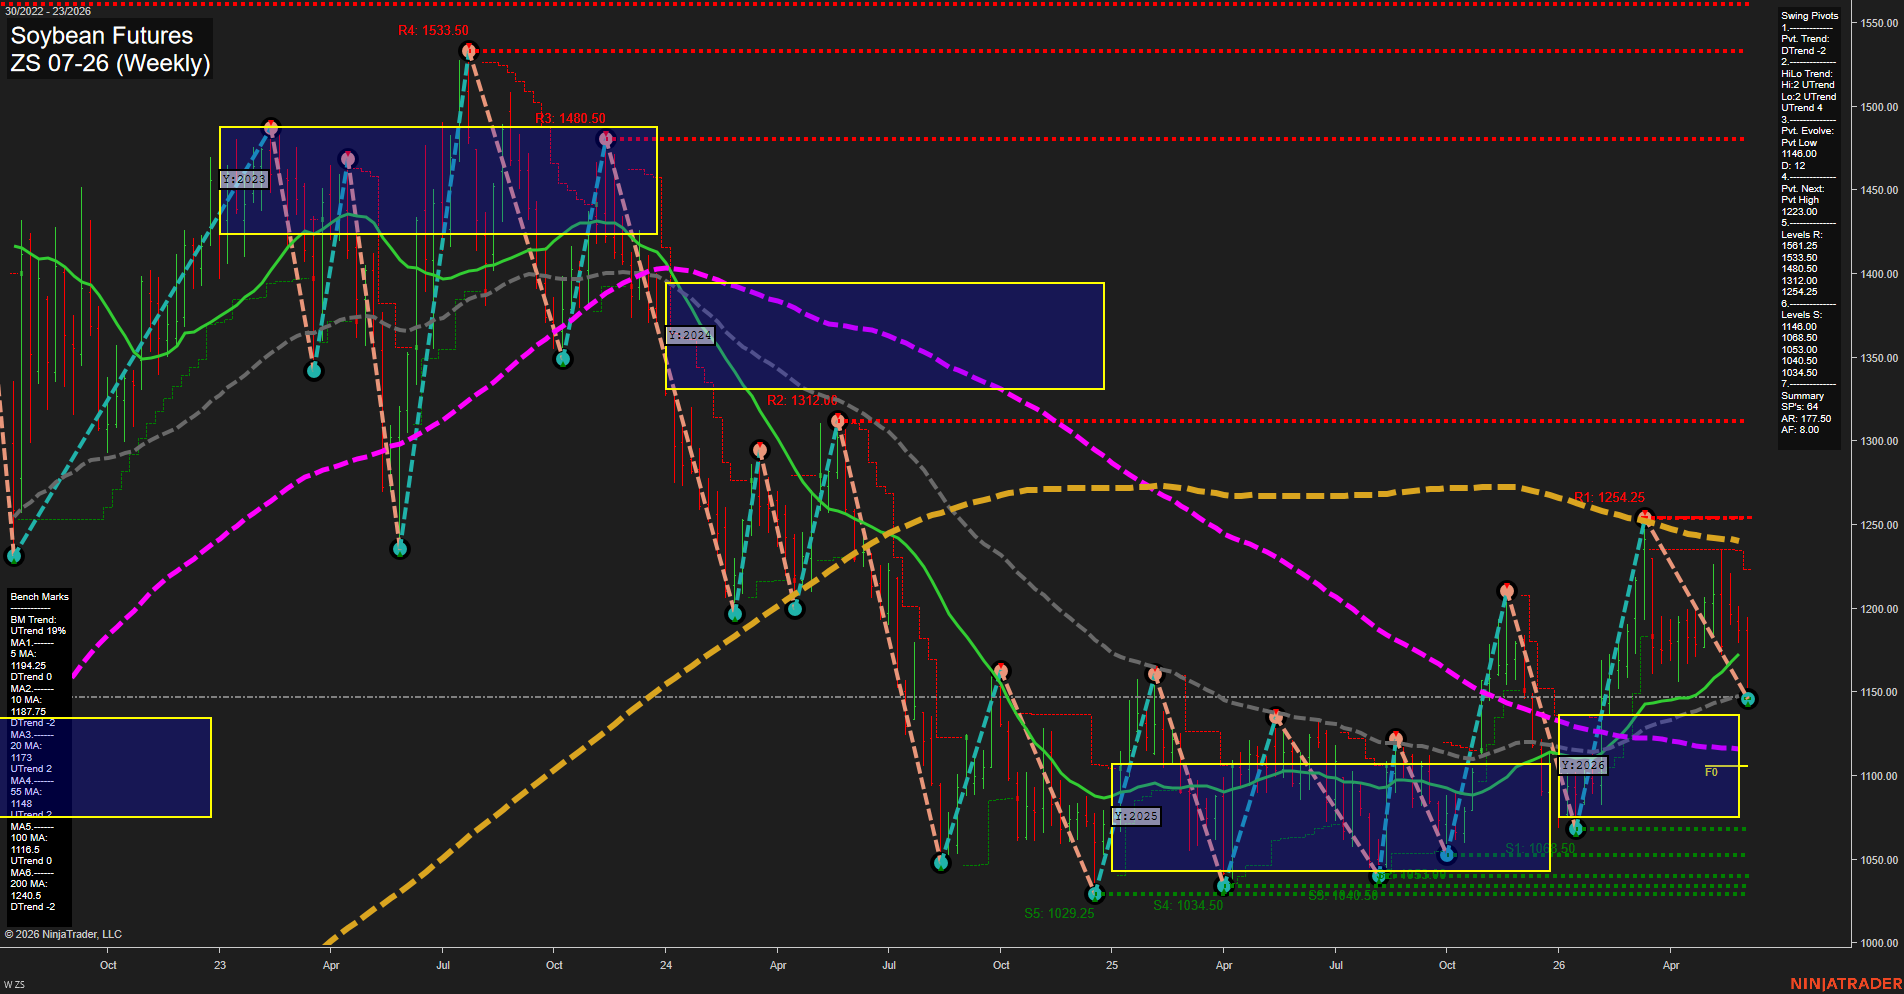Click the ZS 07-26 (Weekly) instrument label

(110, 63)
